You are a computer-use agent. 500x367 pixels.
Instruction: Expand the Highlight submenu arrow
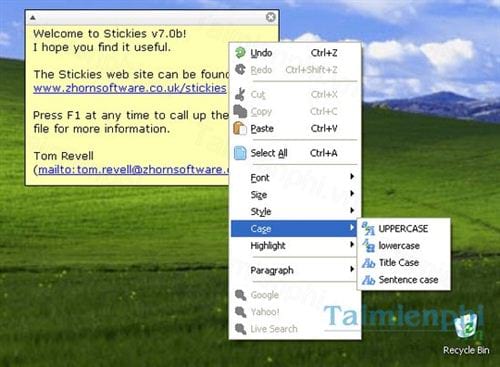pyautogui.click(x=352, y=244)
